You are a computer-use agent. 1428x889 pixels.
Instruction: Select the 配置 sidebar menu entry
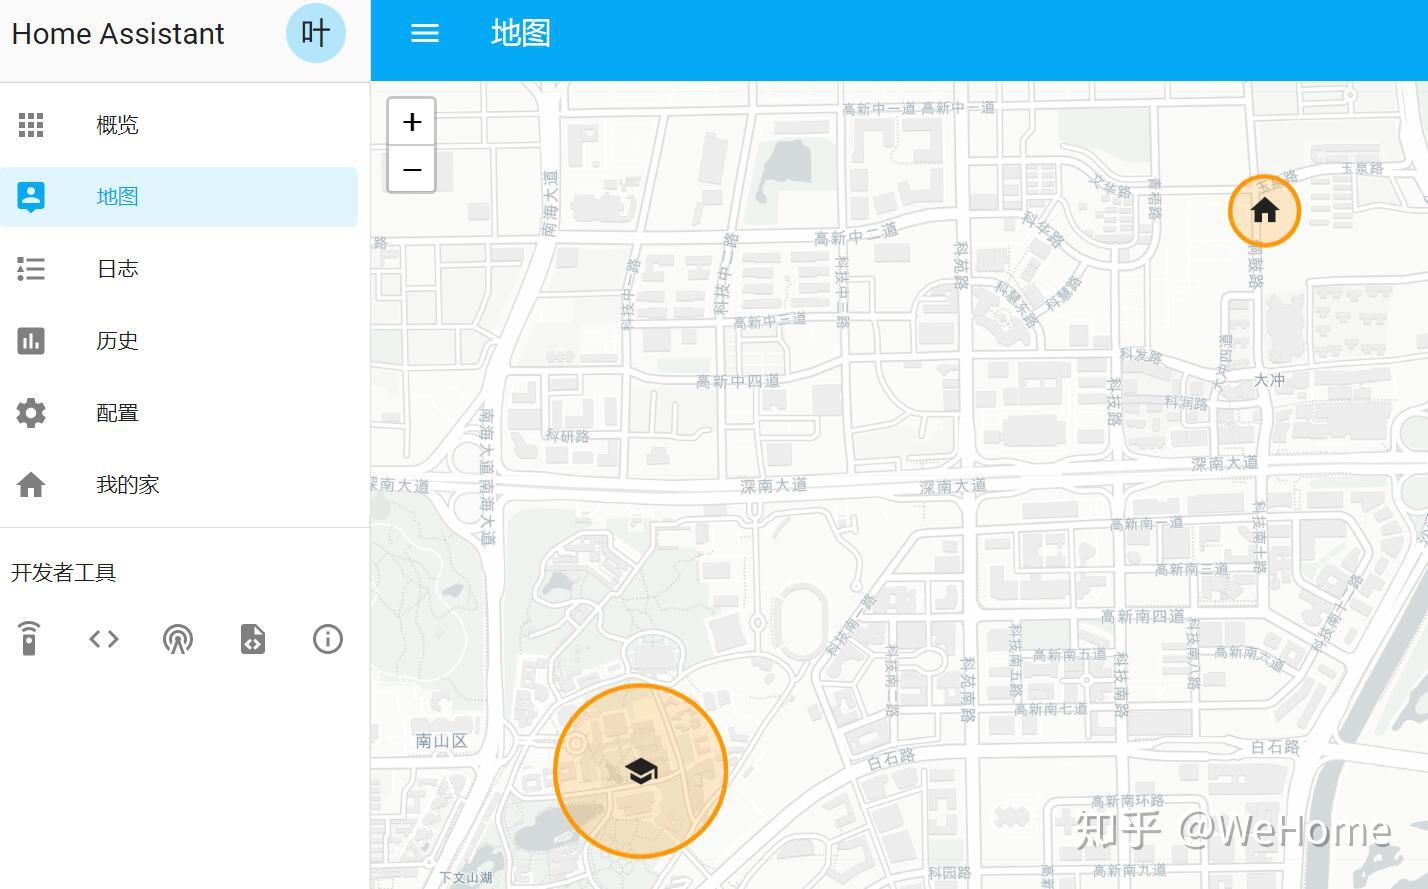[117, 412]
